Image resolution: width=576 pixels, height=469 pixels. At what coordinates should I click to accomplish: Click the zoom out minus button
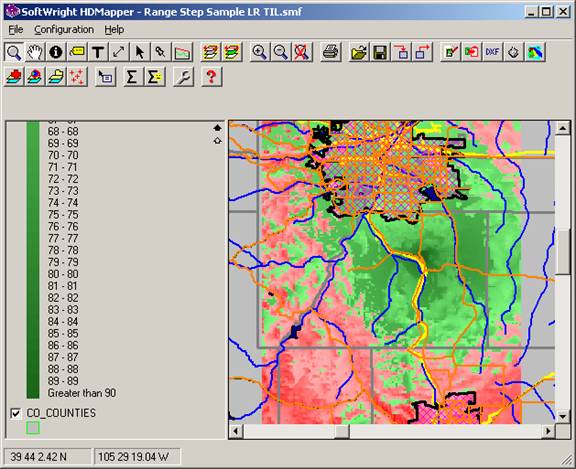point(281,52)
